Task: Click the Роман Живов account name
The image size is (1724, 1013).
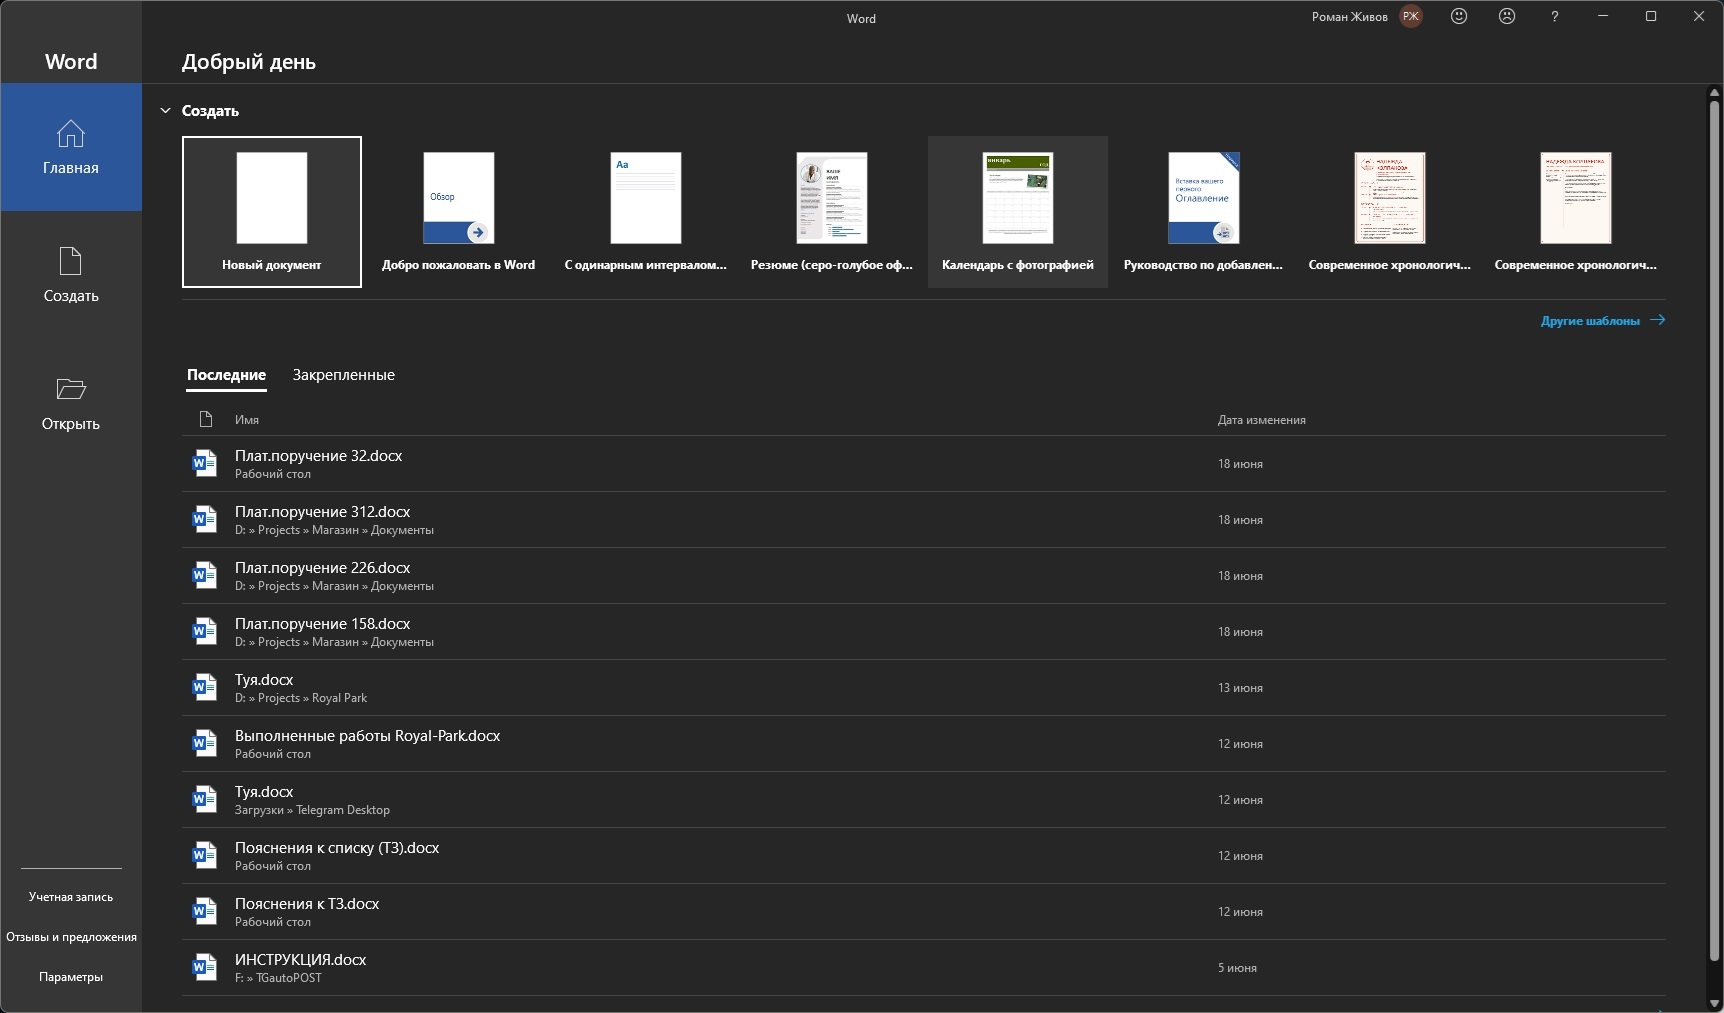Action: coord(1349,17)
